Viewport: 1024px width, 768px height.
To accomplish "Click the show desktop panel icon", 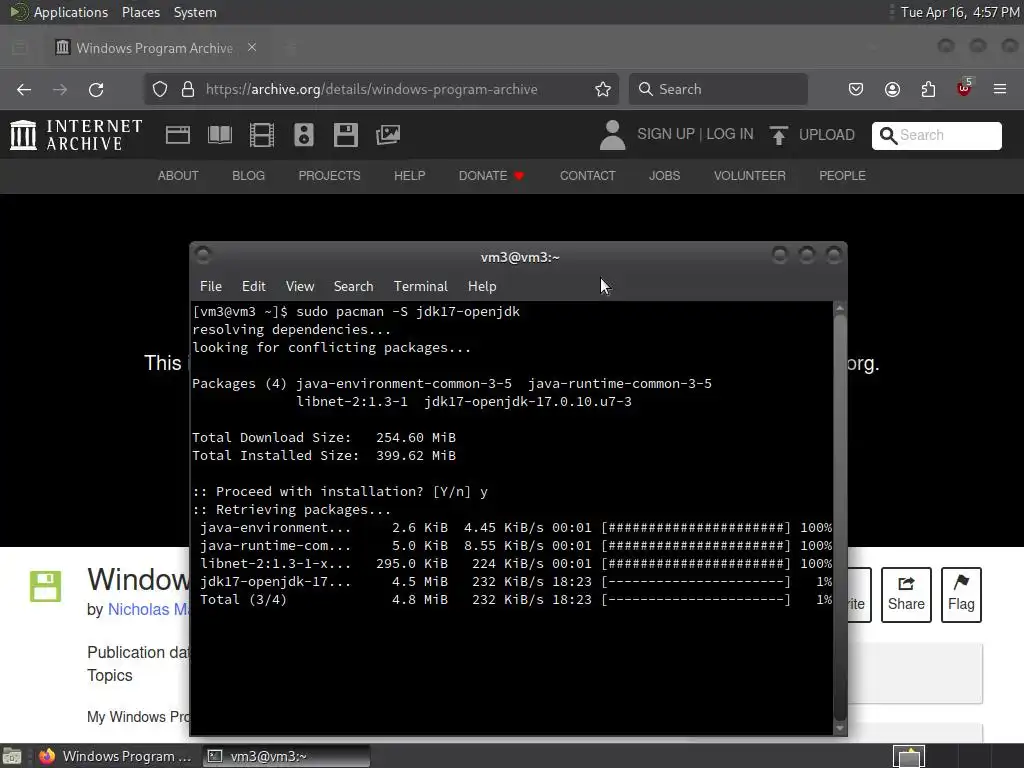I will click(x=12, y=756).
